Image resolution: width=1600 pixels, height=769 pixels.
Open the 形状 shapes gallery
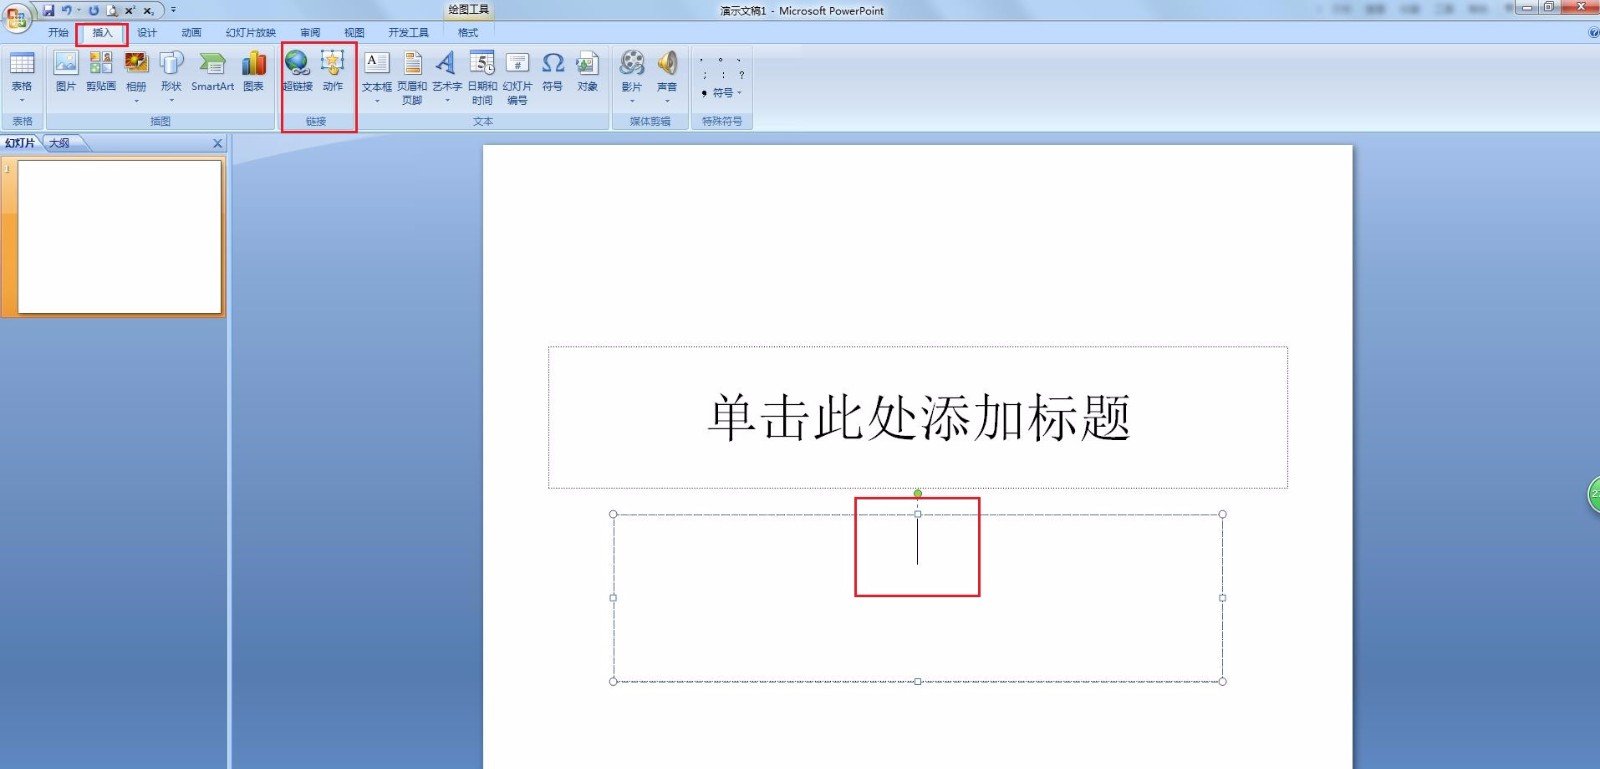(x=171, y=76)
